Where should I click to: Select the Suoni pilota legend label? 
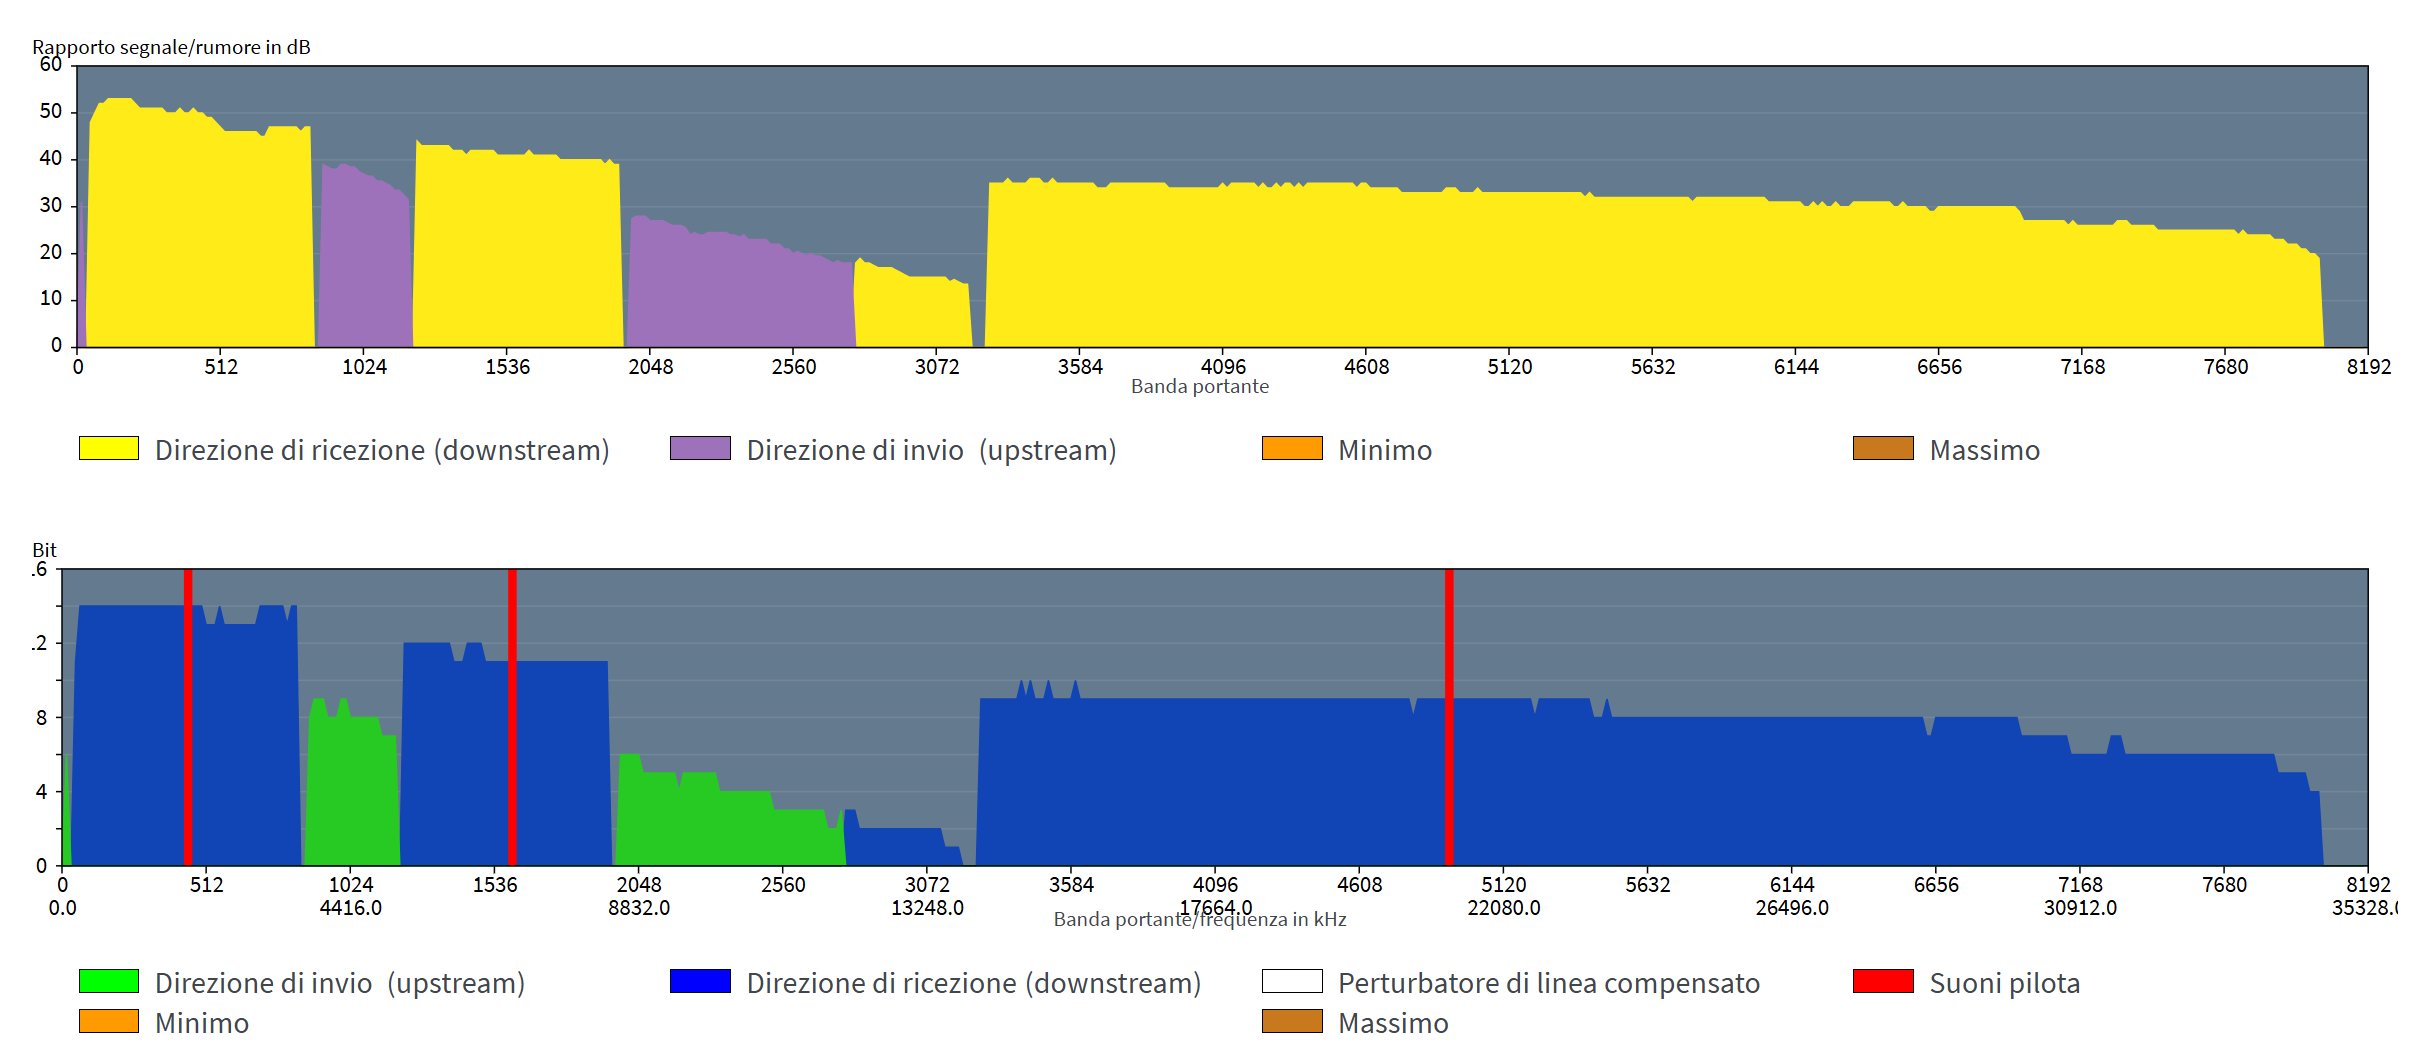tap(2004, 983)
